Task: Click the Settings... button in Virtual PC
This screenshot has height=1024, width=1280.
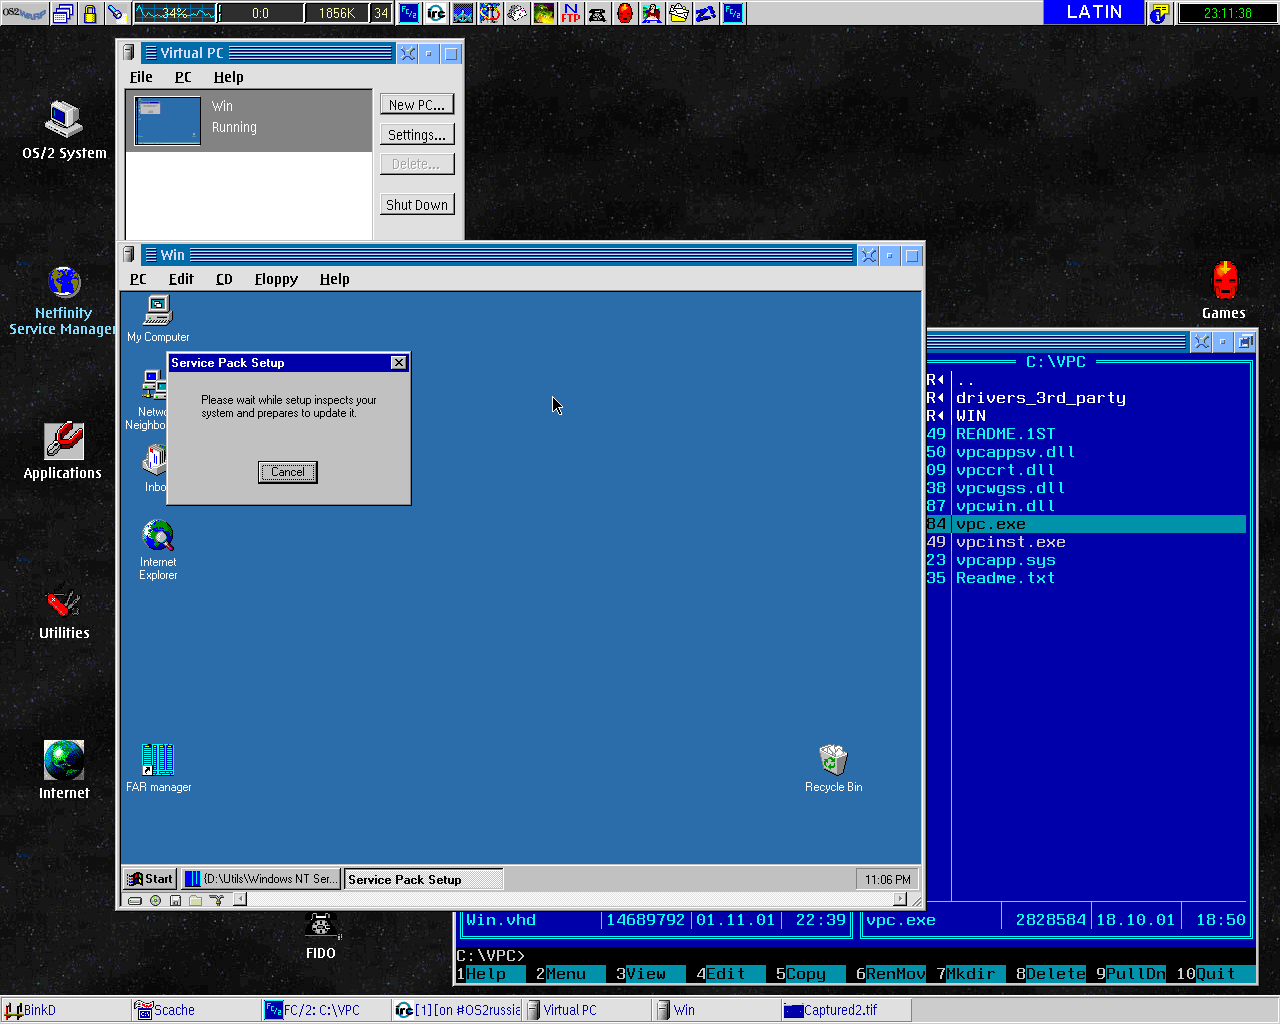Action: coord(417,134)
